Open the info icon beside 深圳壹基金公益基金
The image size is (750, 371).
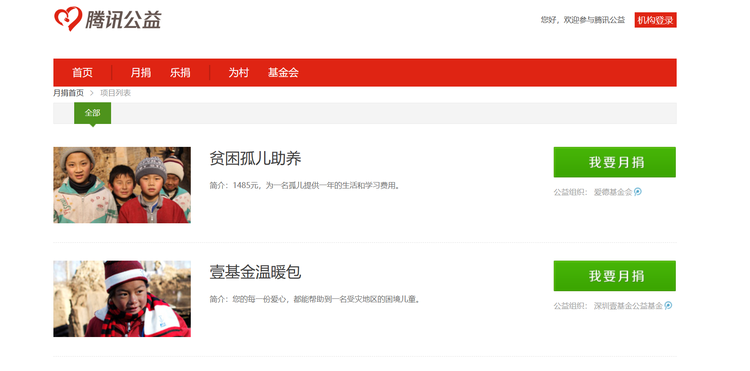668,306
